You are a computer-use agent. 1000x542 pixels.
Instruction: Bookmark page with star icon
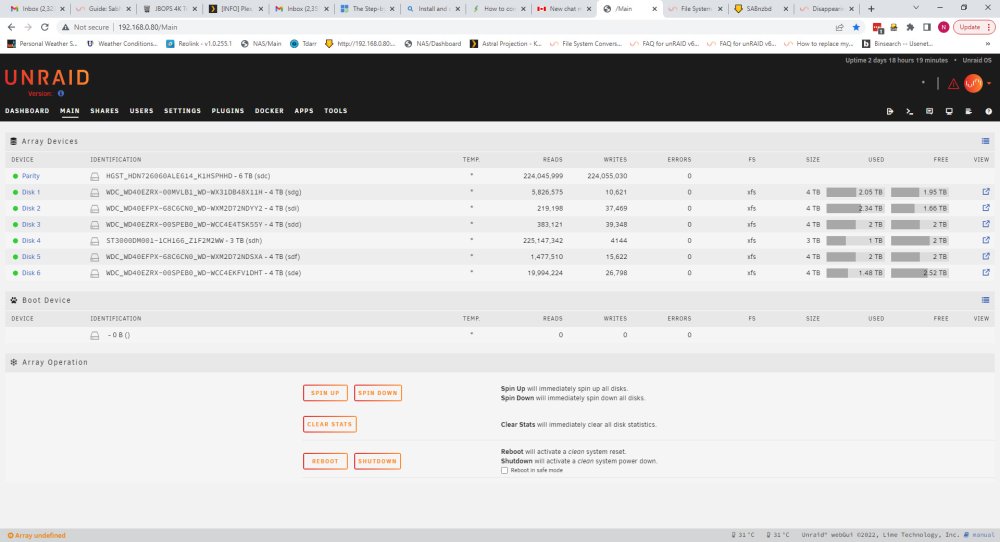pos(857,27)
